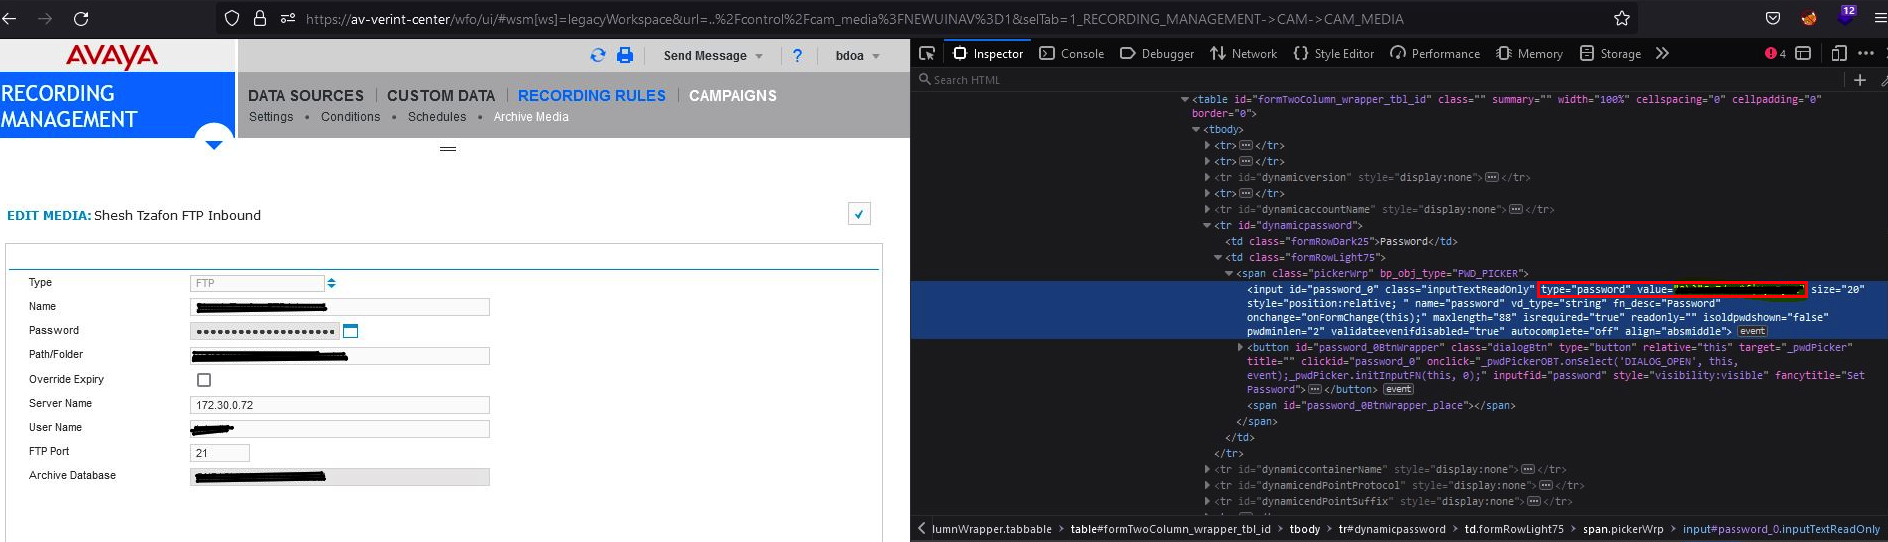1888x542 pixels.
Task: Reload the page with the refresh icon
Action: (x=81, y=18)
